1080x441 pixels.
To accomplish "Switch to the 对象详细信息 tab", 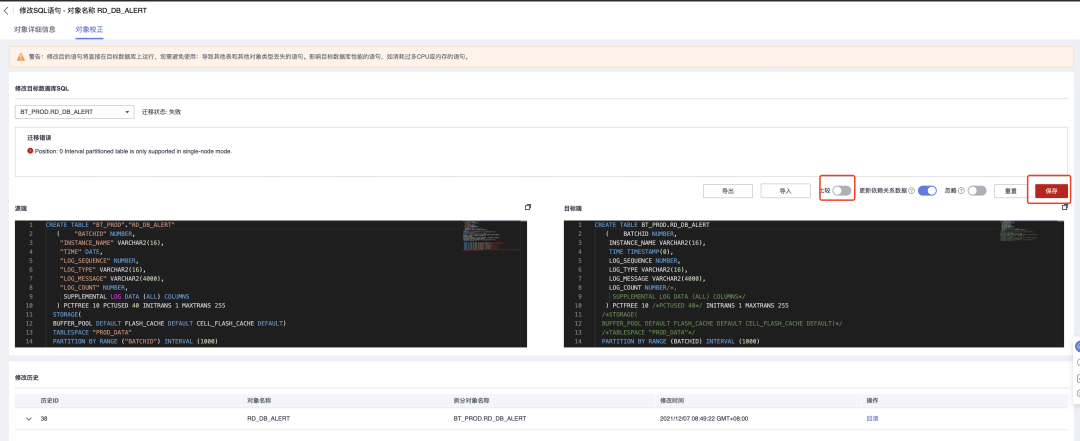I will click(35, 30).
